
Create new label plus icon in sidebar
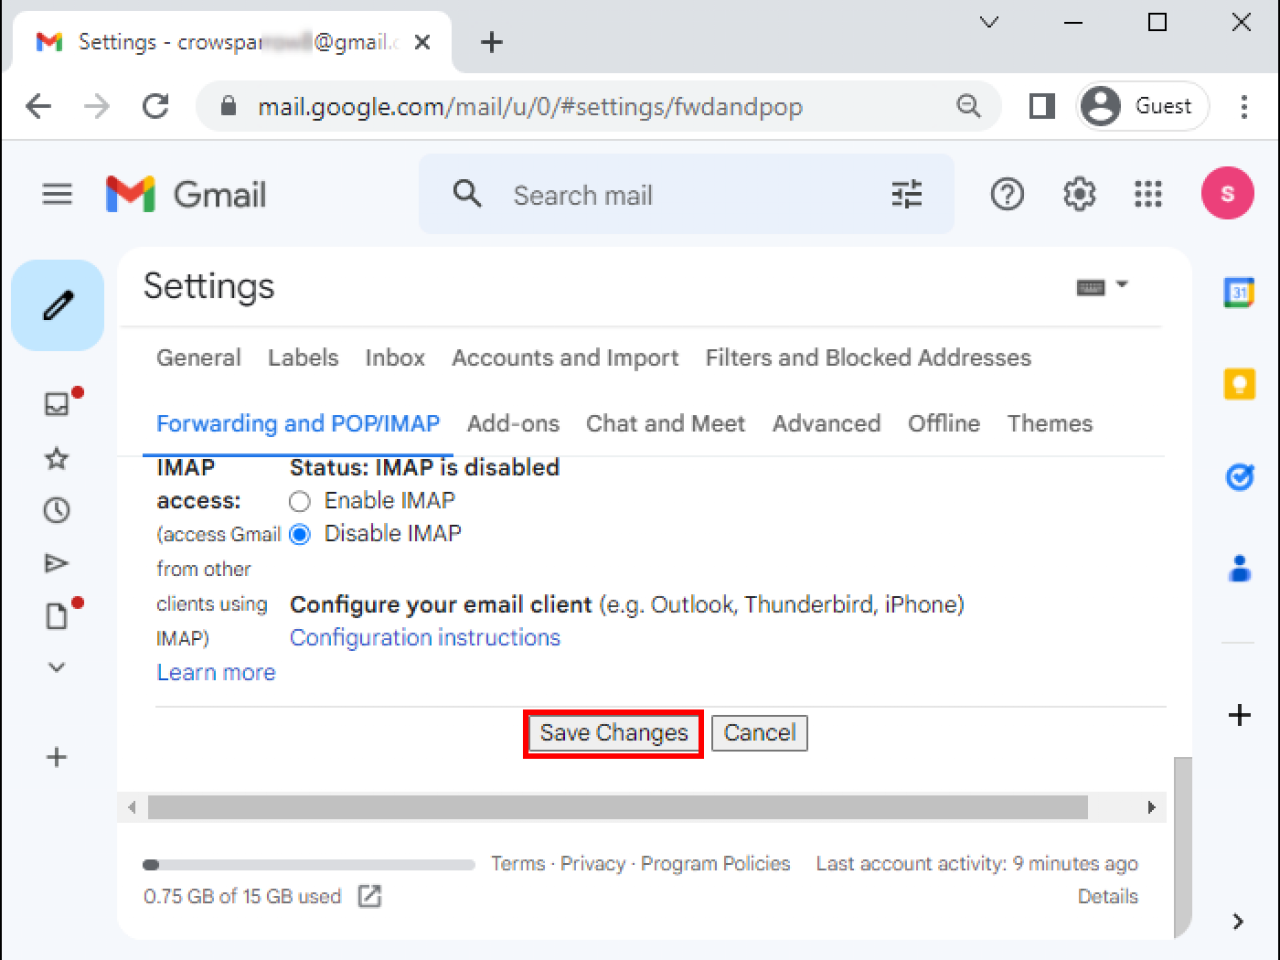point(57,757)
